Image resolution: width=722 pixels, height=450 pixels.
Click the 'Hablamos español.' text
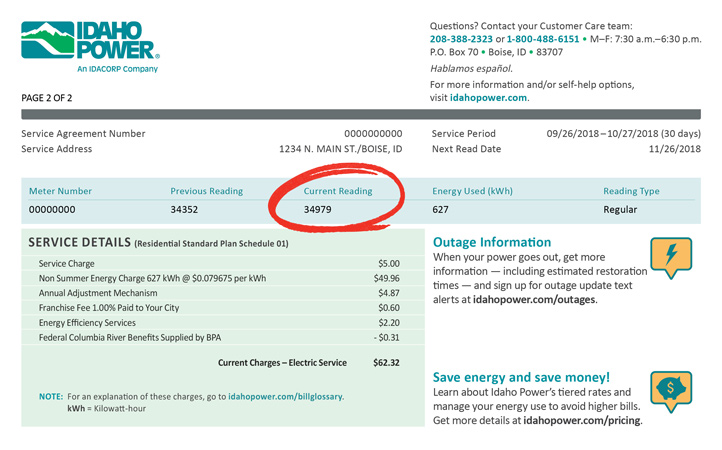pyautogui.click(x=471, y=69)
